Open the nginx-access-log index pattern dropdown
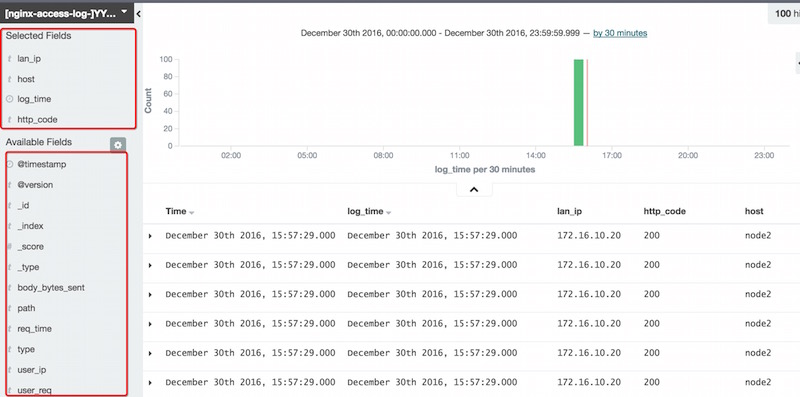The image size is (800, 397). (66, 13)
